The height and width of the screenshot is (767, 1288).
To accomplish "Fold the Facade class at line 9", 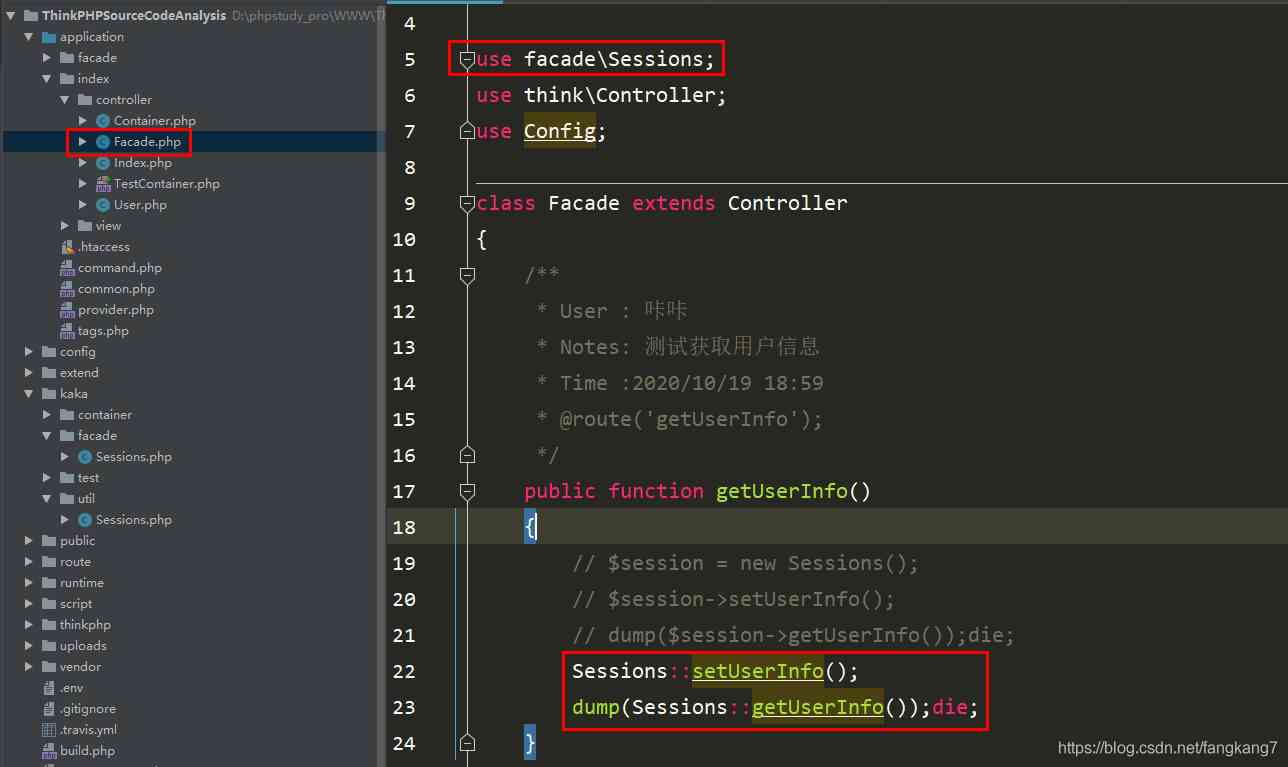I will click(x=467, y=204).
